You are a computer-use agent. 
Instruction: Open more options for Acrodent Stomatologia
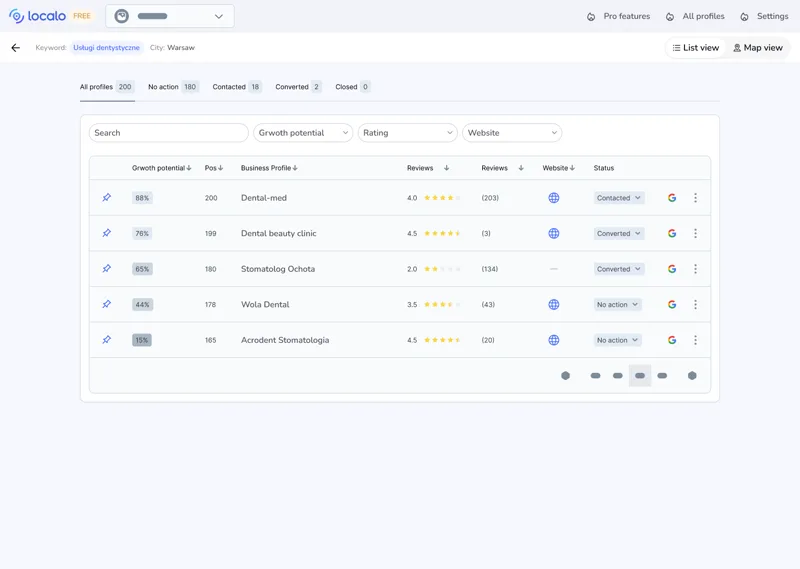click(695, 340)
